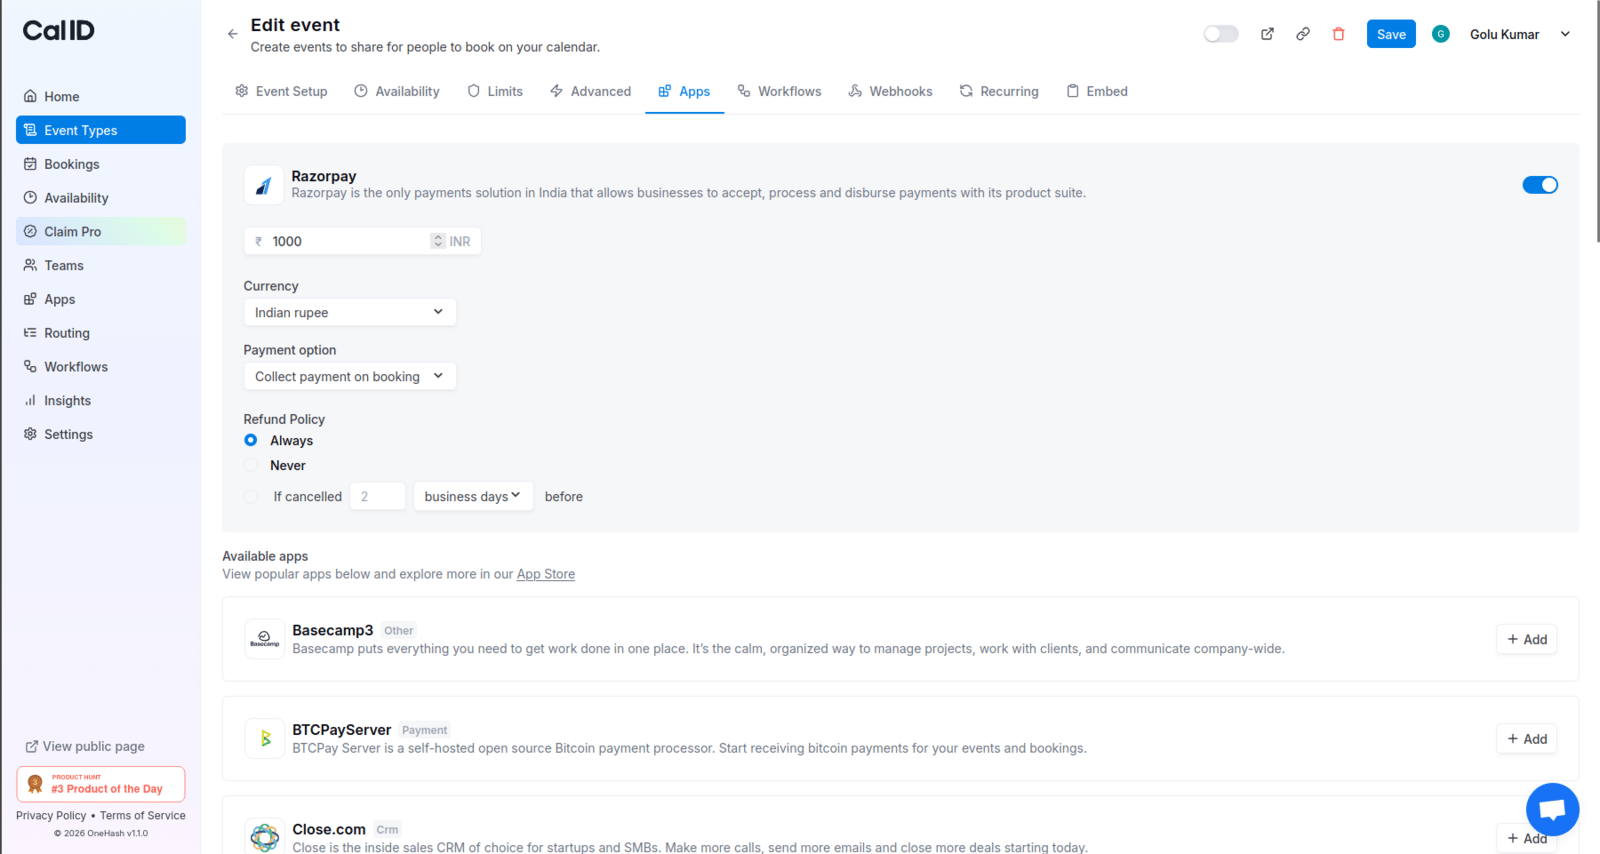Click the price stepper arrows
Viewport: 1600px width, 854px height.
pos(438,241)
